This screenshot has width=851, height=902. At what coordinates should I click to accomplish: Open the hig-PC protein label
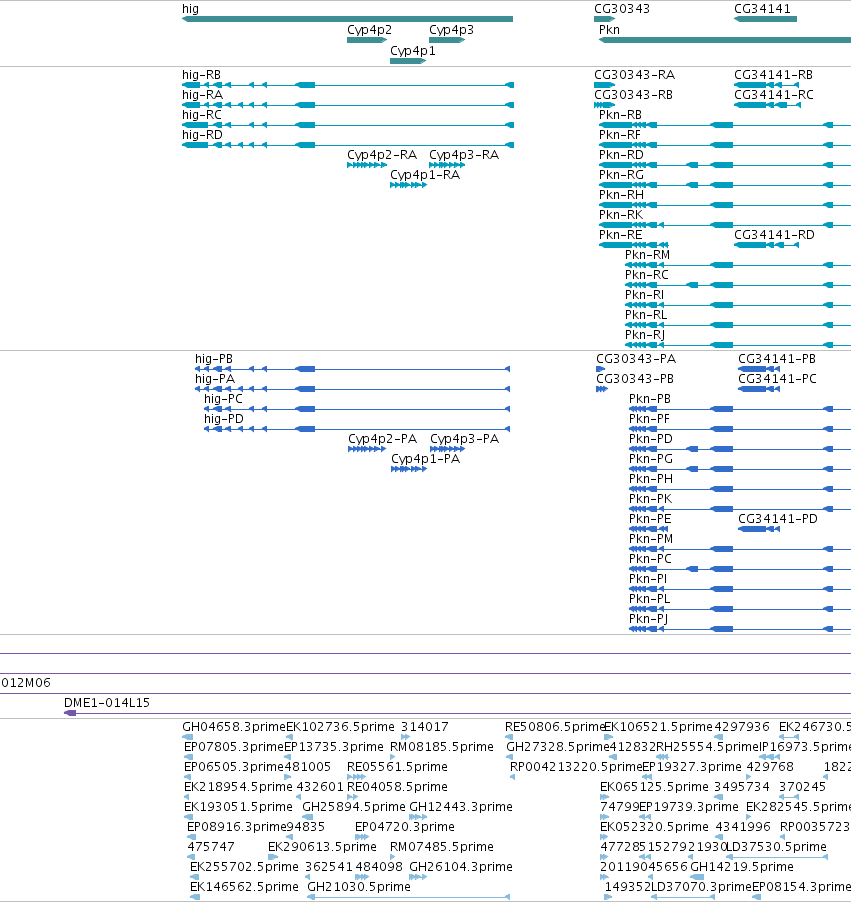coord(223,399)
